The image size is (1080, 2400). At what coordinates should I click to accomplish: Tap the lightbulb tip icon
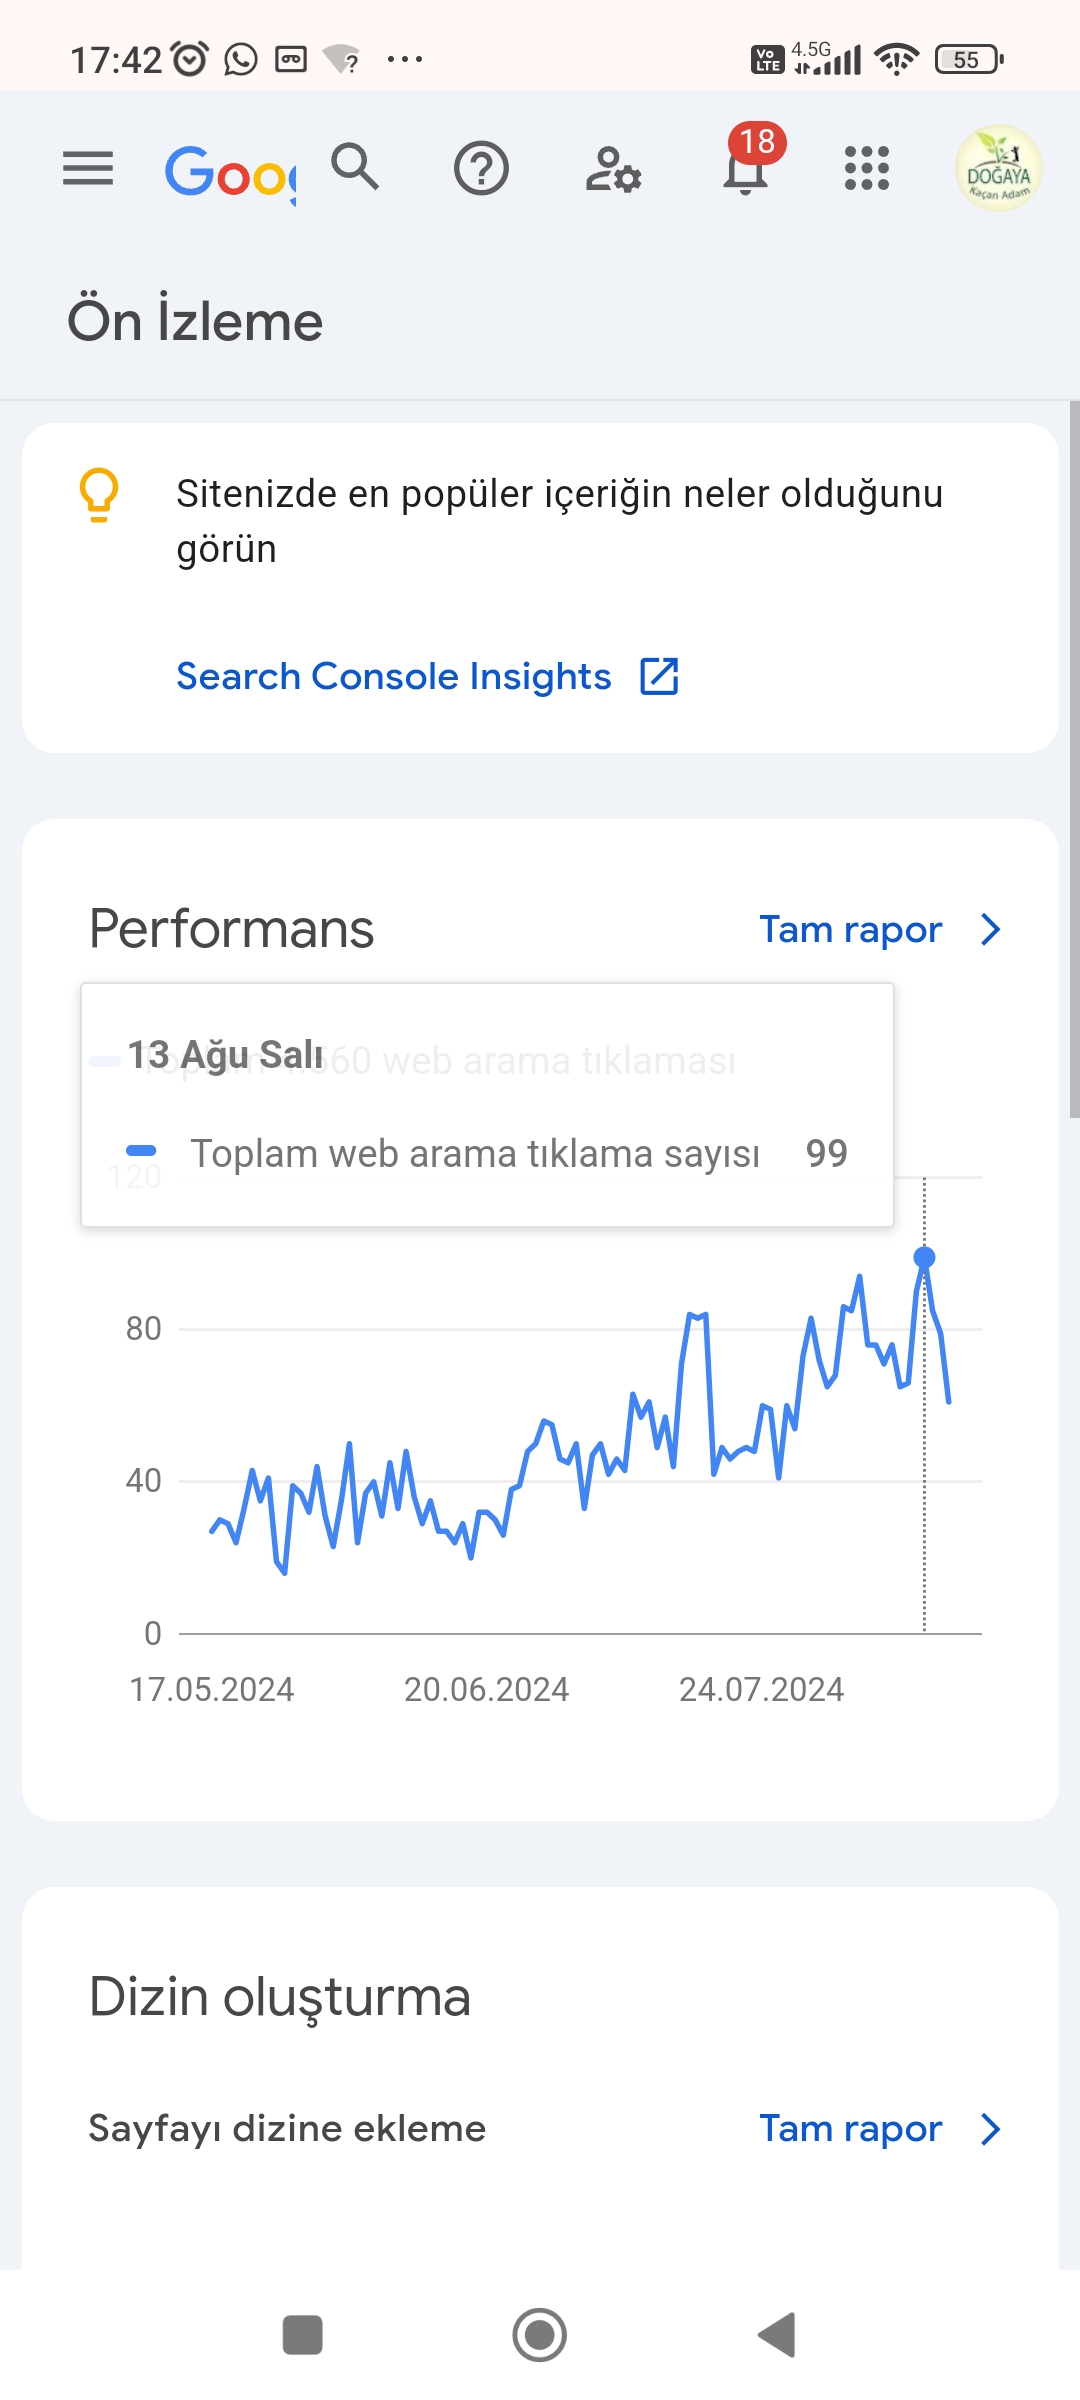click(x=99, y=495)
